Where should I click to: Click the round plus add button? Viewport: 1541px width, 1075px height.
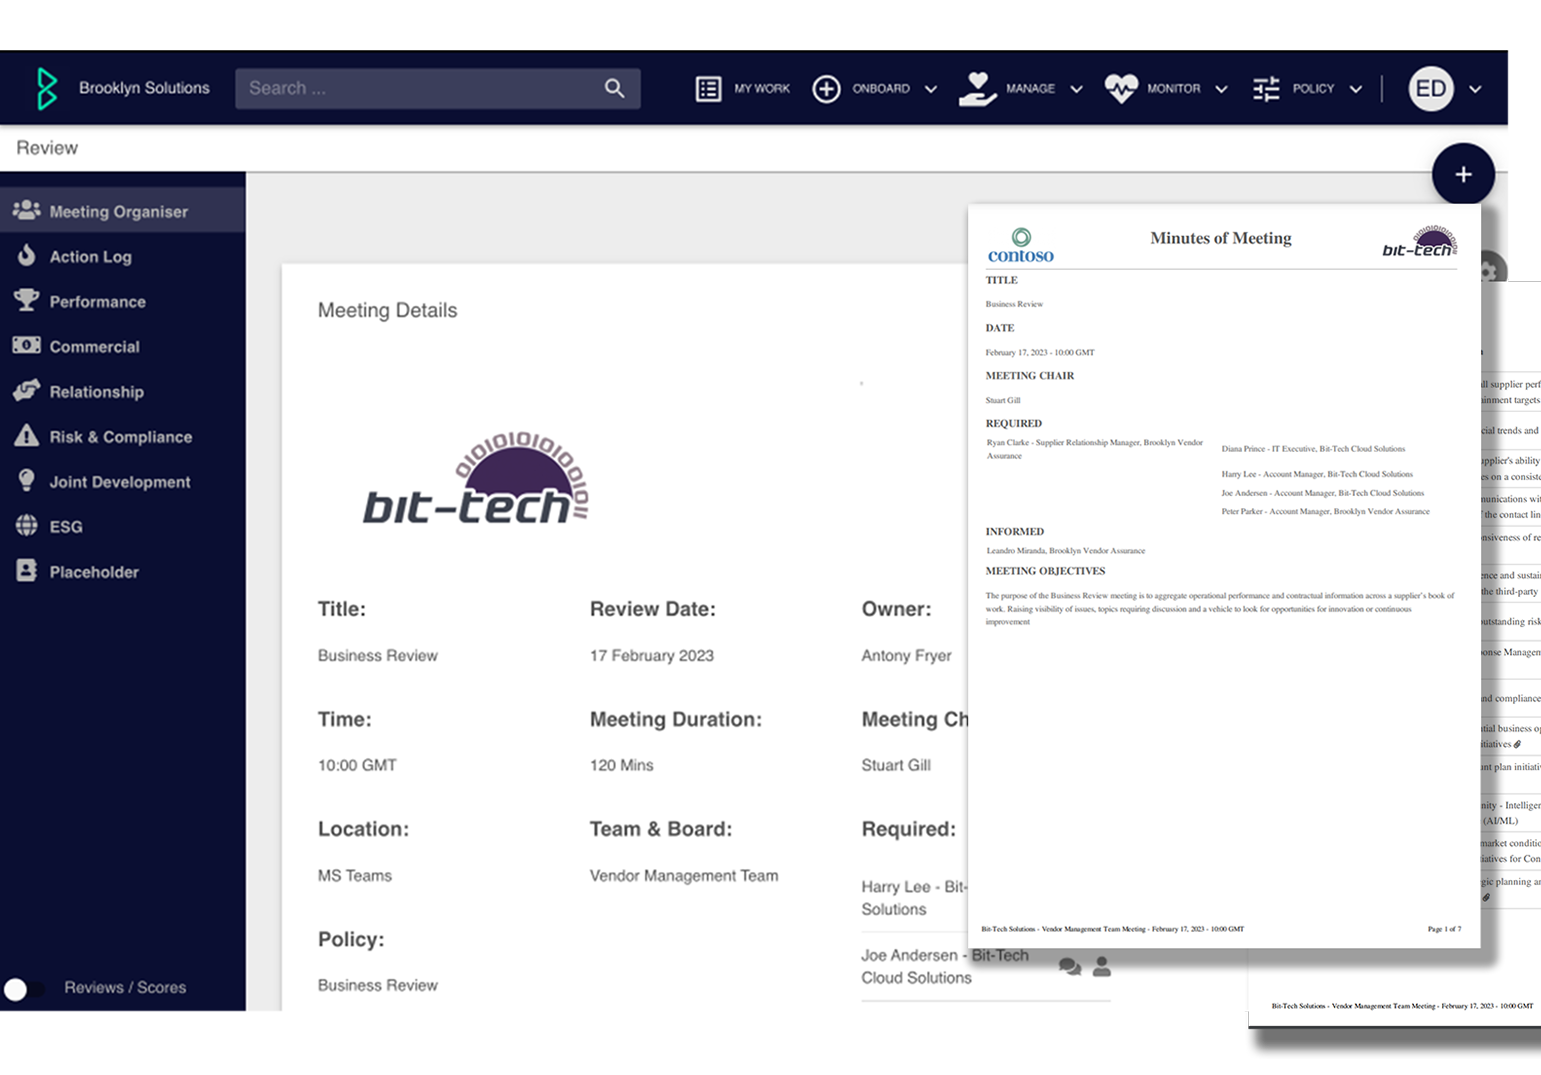pos(1462,174)
